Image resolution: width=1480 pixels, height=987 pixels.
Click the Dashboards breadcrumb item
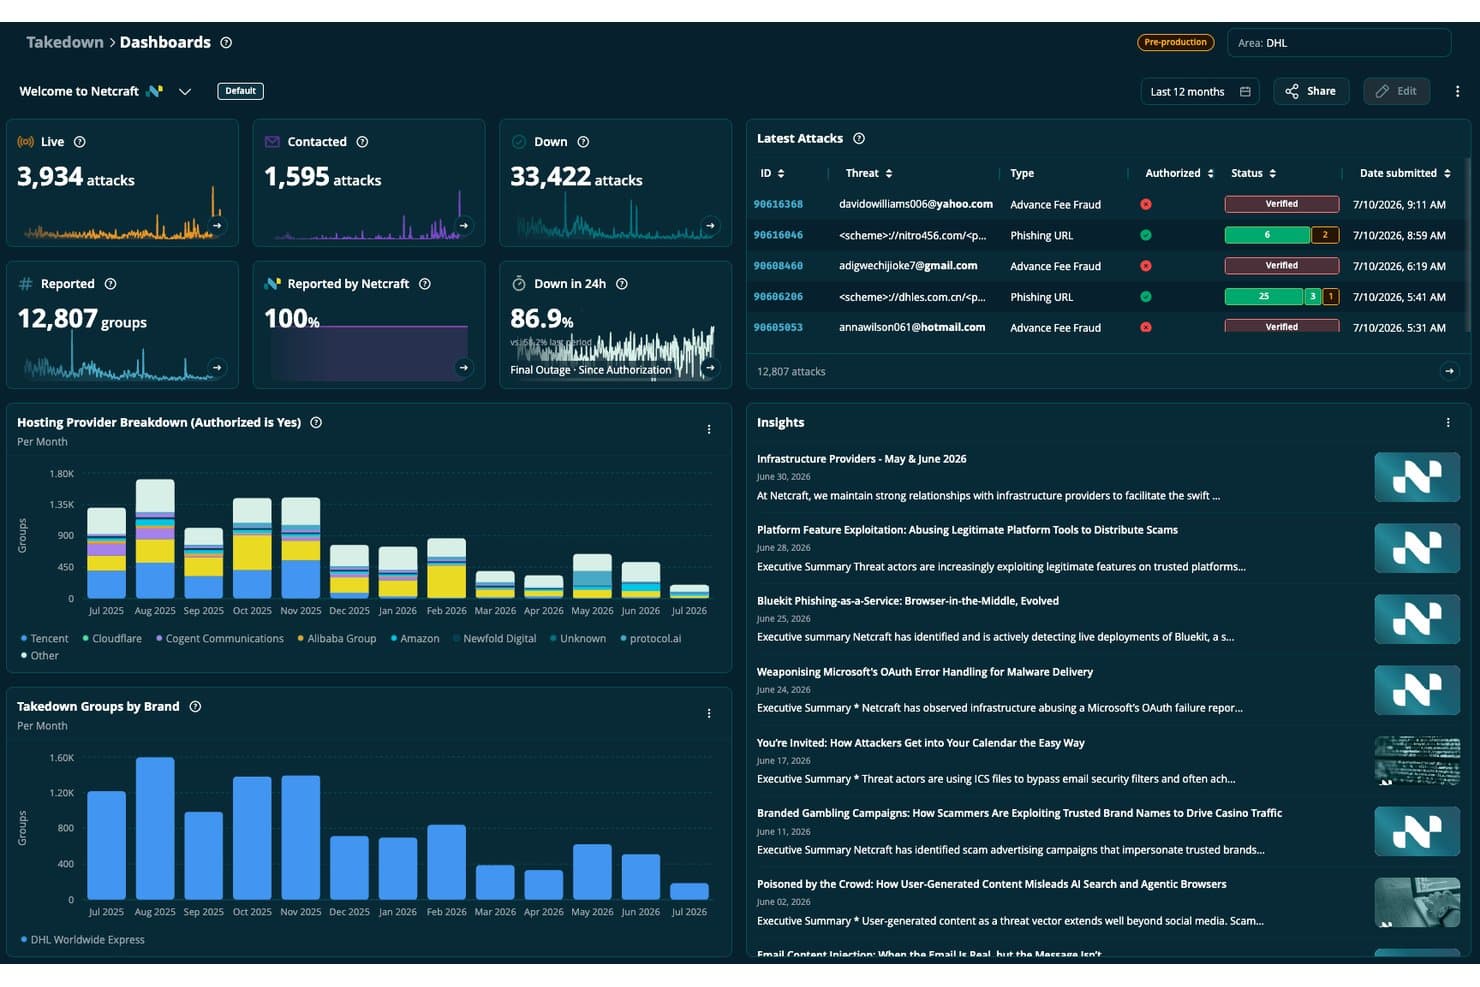[165, 42]
